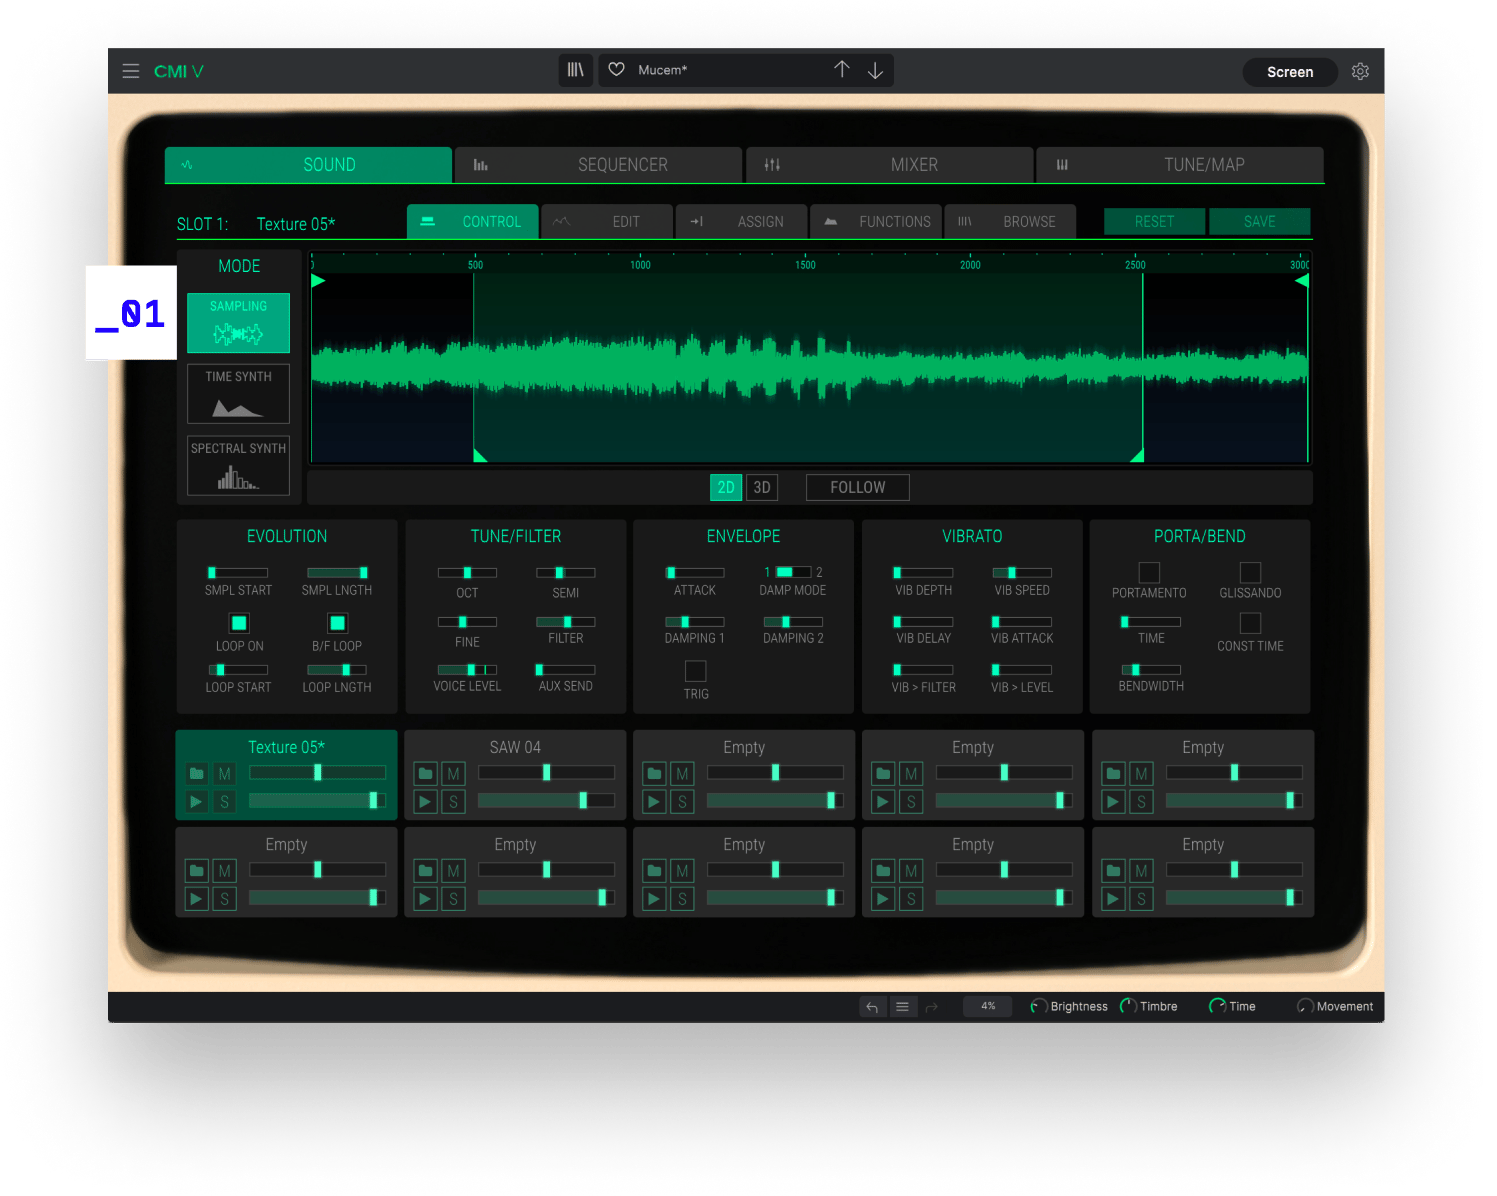Screen dimensions: 1497x1196
Task: Click undo arrow in bottom bar
Action: pyautogui.click(x=872, y=1007)
